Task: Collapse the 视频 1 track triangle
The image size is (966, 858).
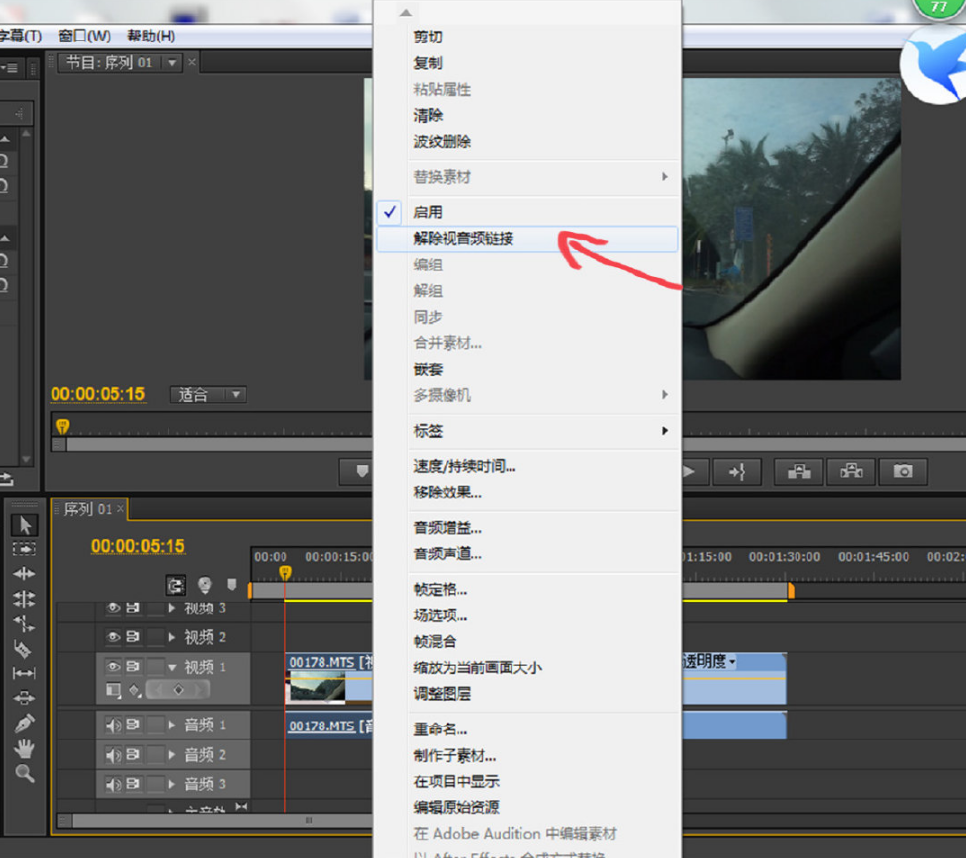Action: click(172, 667)
